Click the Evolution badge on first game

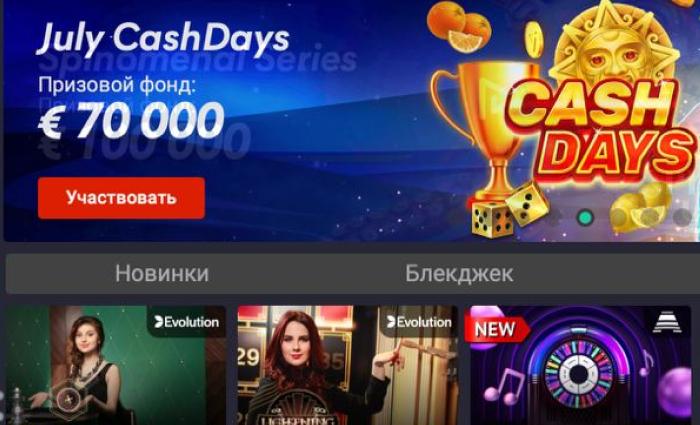[186, 322]
